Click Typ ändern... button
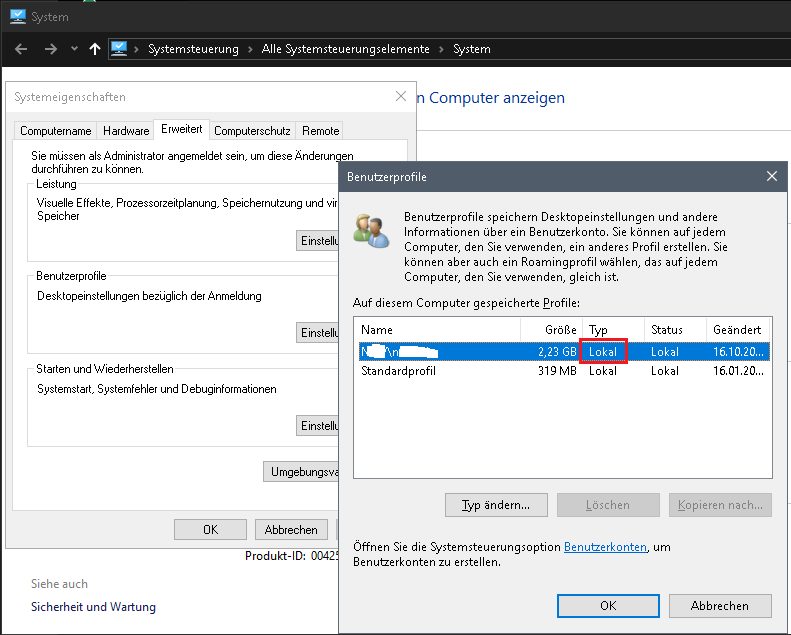Screen dimensions: 791x635 click(x=496, y=505)
